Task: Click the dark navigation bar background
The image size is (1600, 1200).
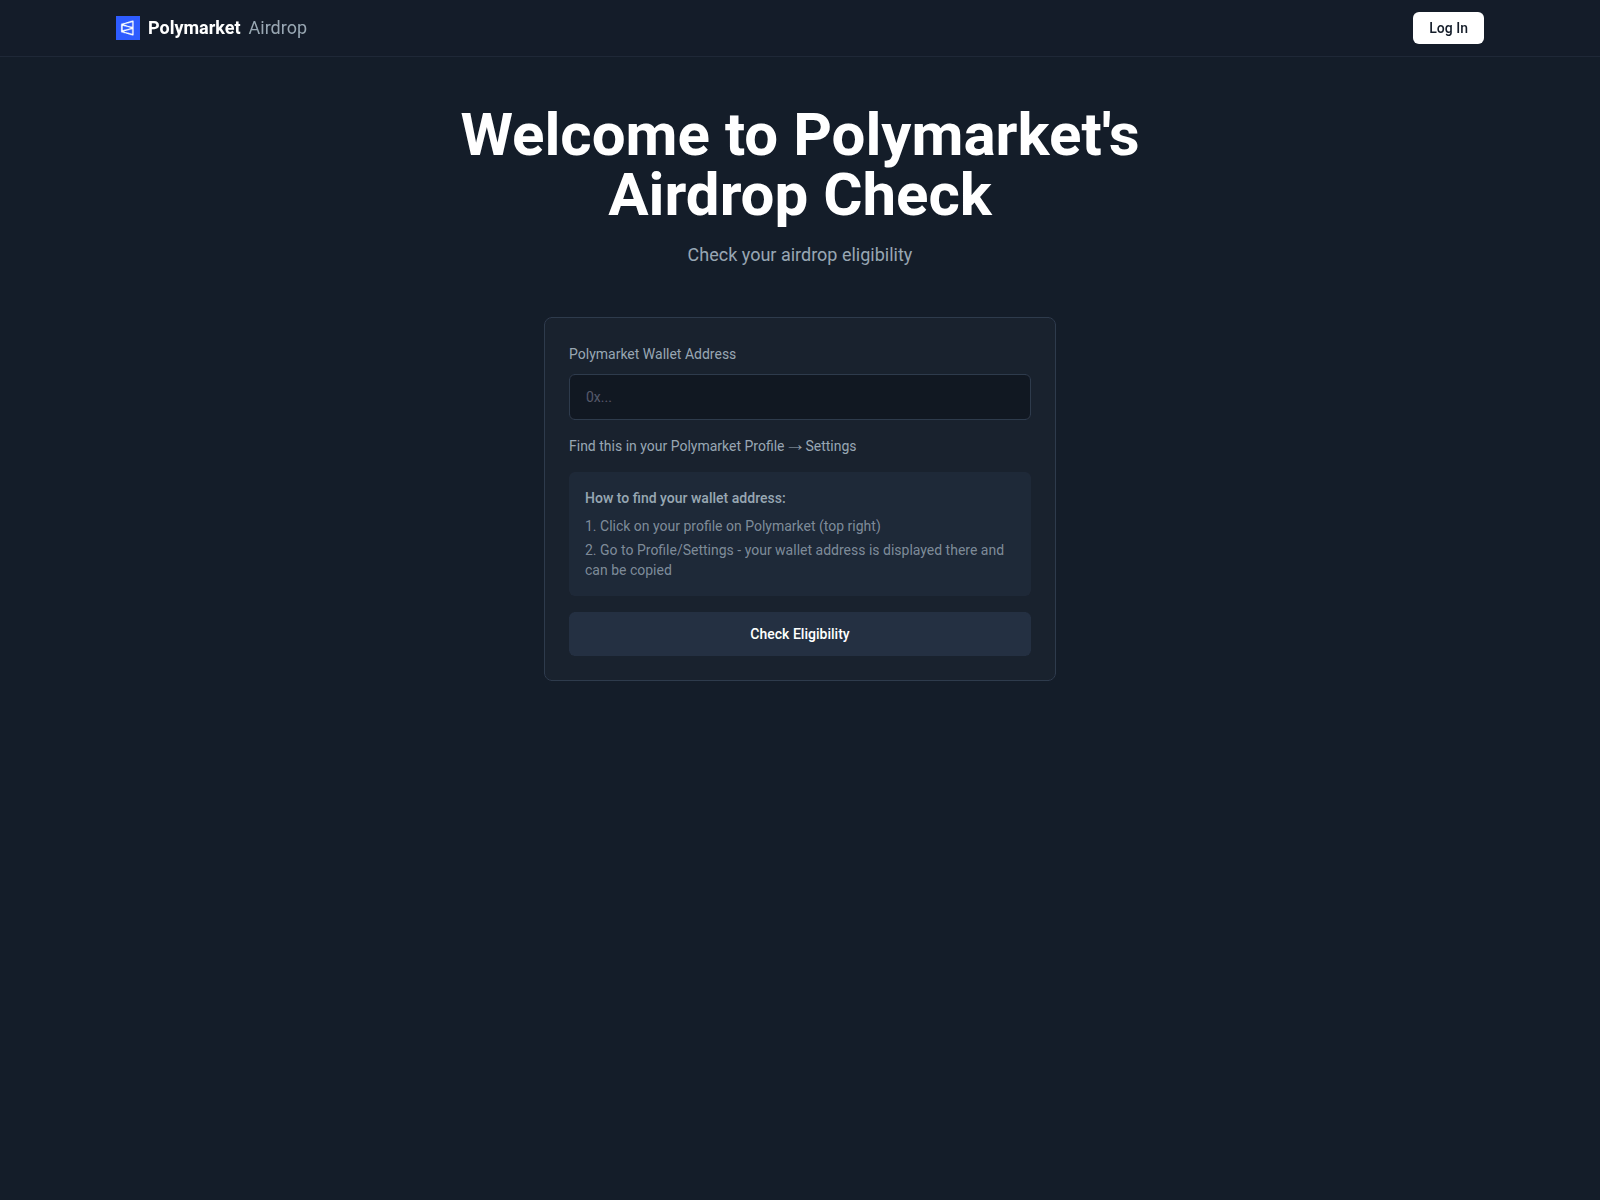Action: pyautogui.click(x=800, y=28)
